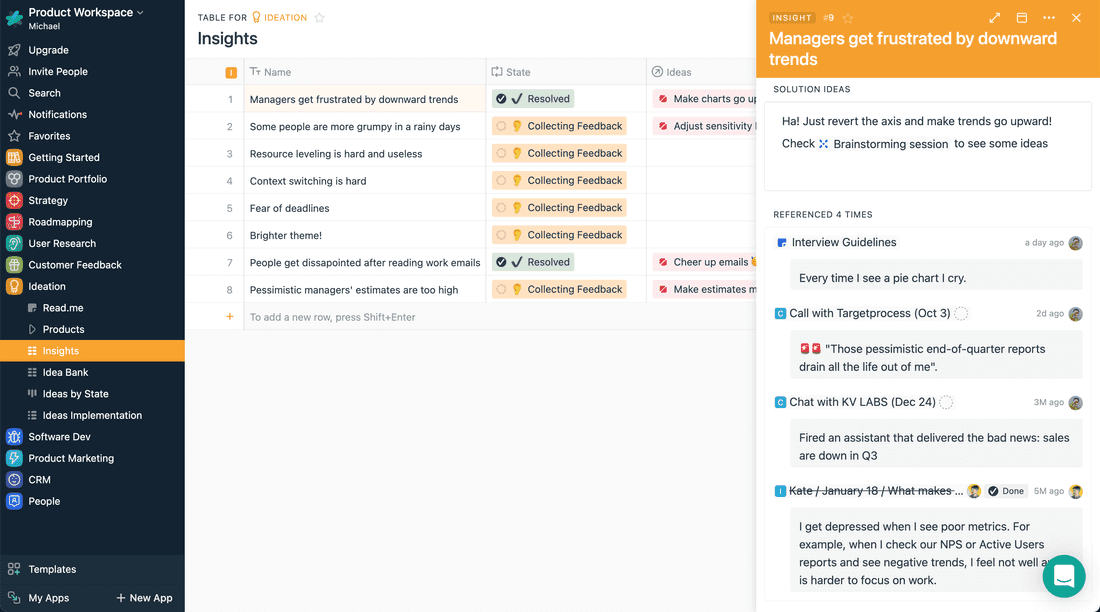
Task: Open the Product Workspace dropdown
Action: [x=80, y=12]
